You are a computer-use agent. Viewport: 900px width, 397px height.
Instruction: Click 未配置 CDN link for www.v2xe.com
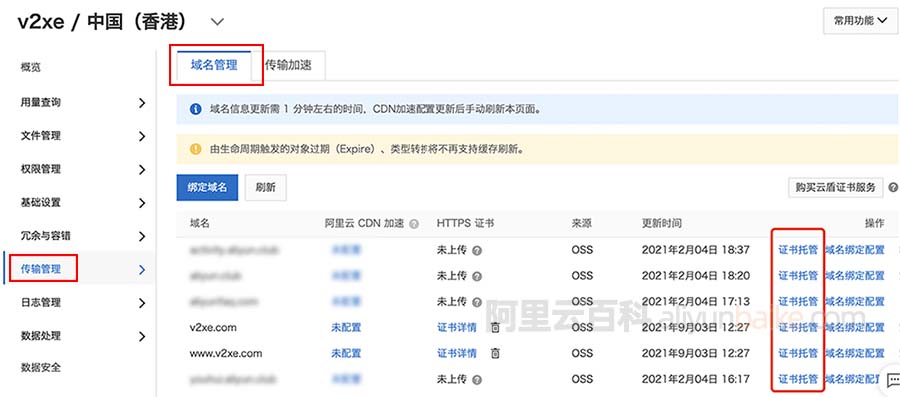[346, 353]
